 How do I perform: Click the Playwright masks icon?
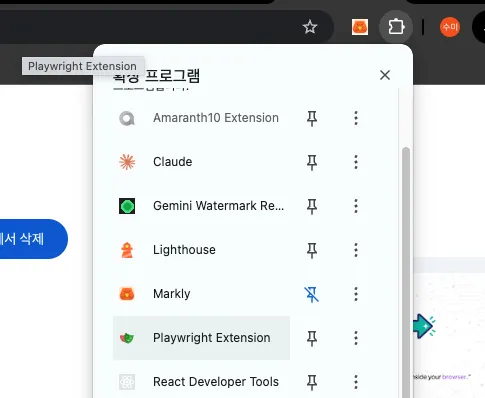[127, 338]
